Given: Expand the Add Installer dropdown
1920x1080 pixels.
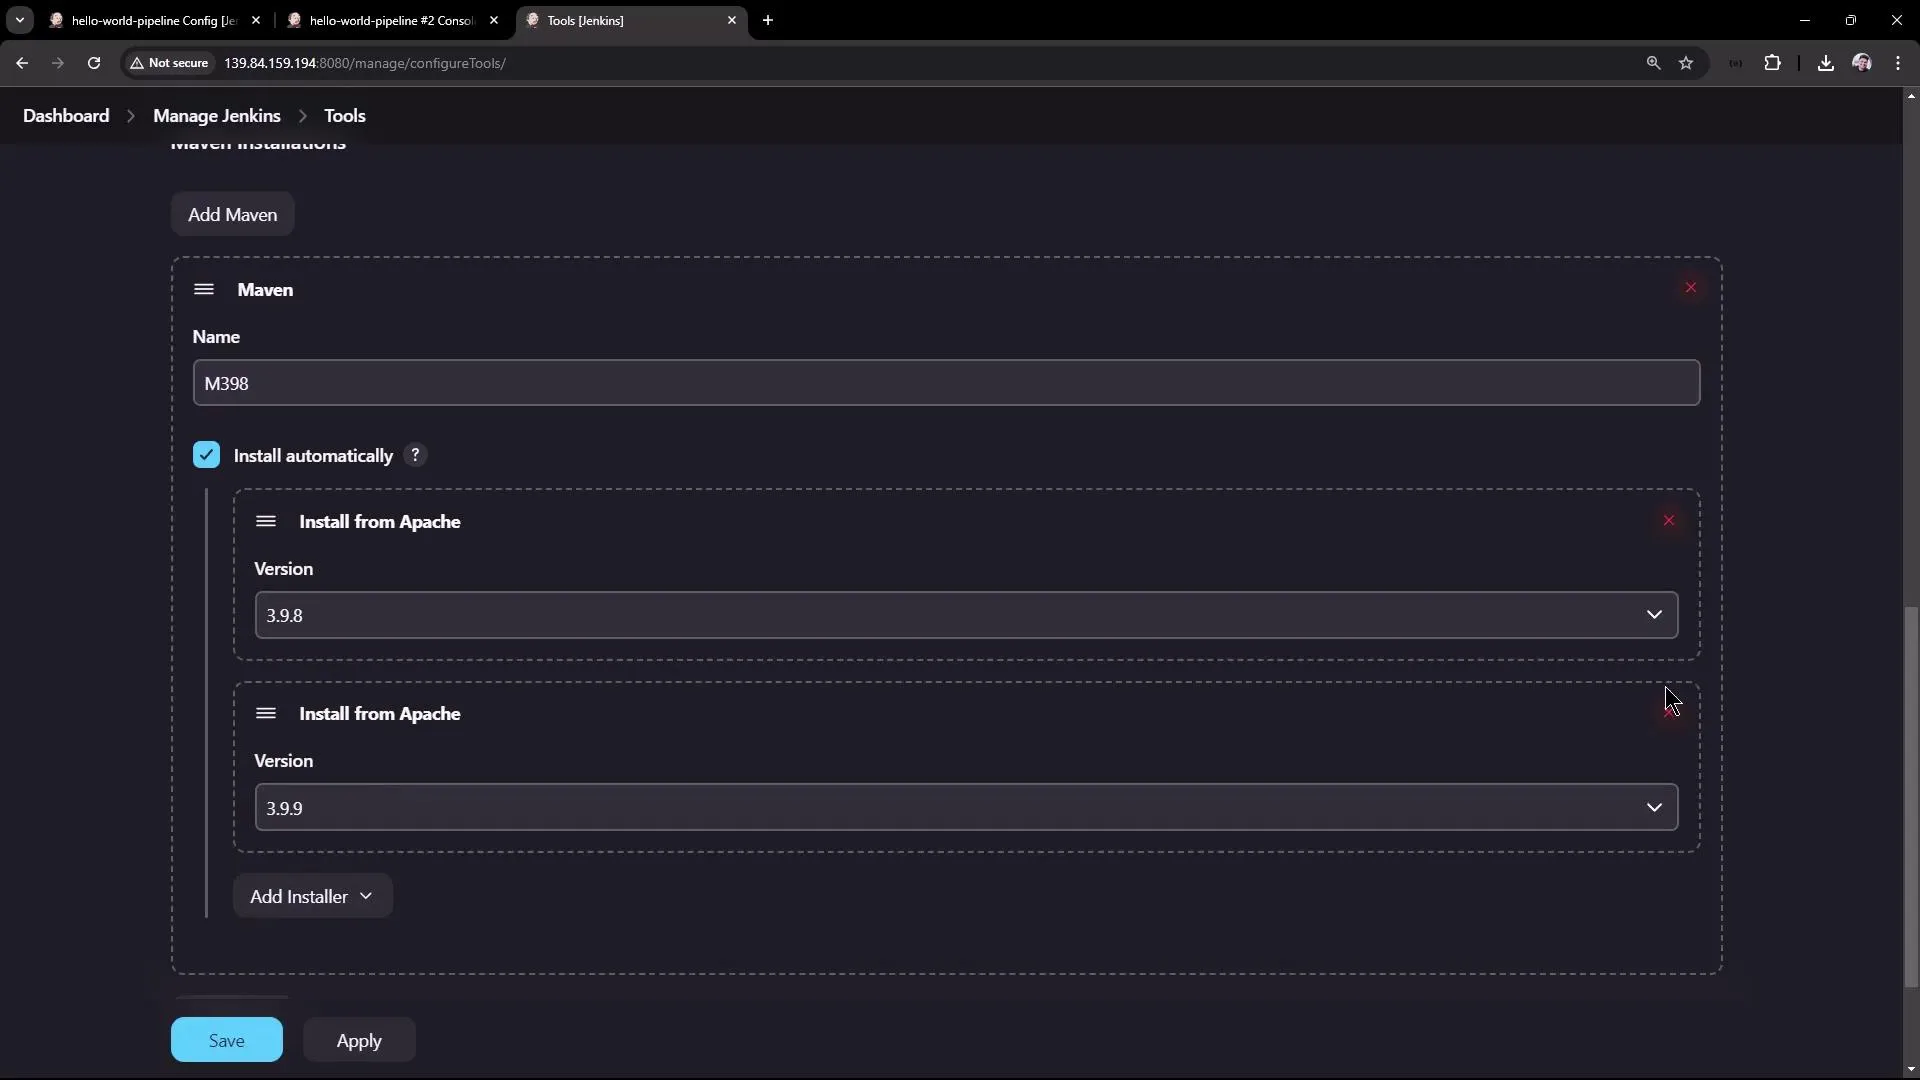Looking at the screenshot, I should click(311, 896).
